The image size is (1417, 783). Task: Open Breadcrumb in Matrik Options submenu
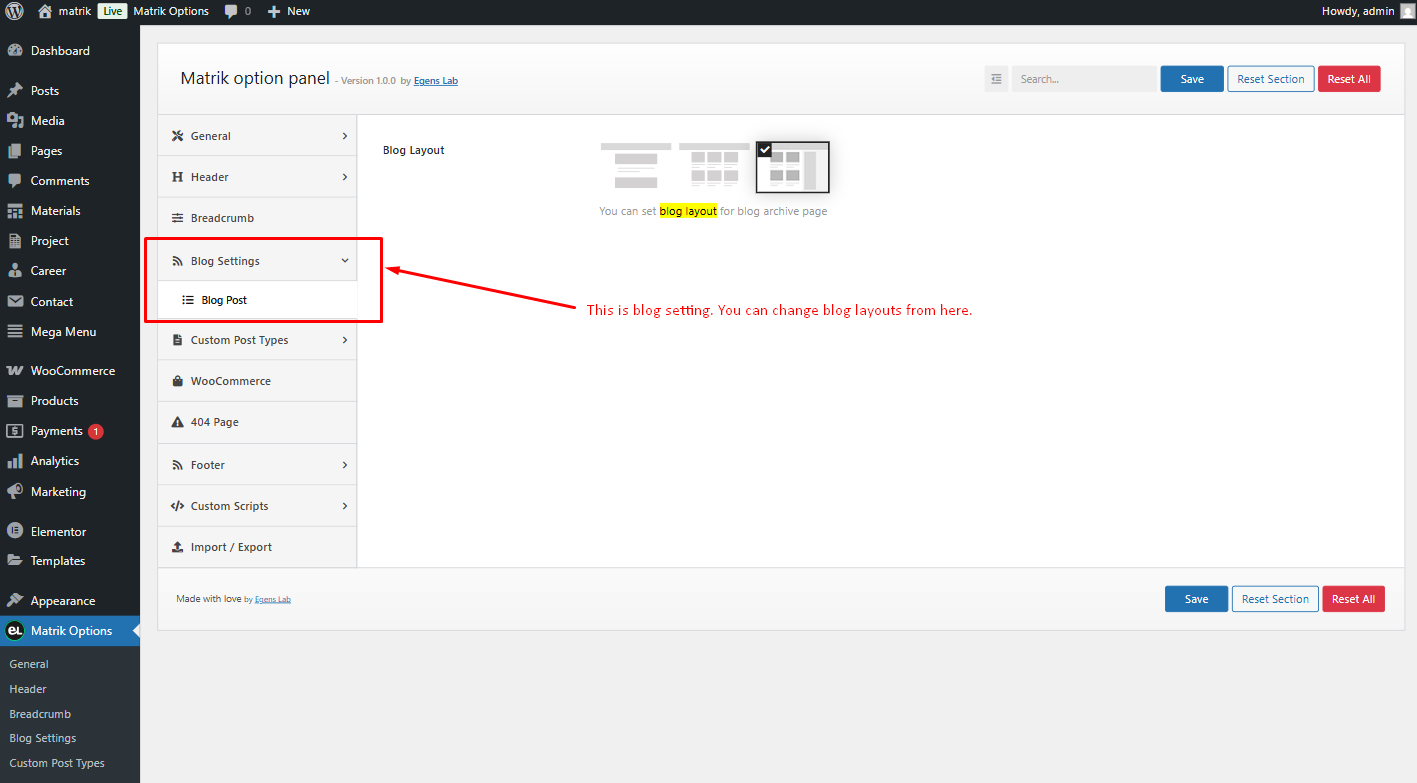(x=40, y=714)
